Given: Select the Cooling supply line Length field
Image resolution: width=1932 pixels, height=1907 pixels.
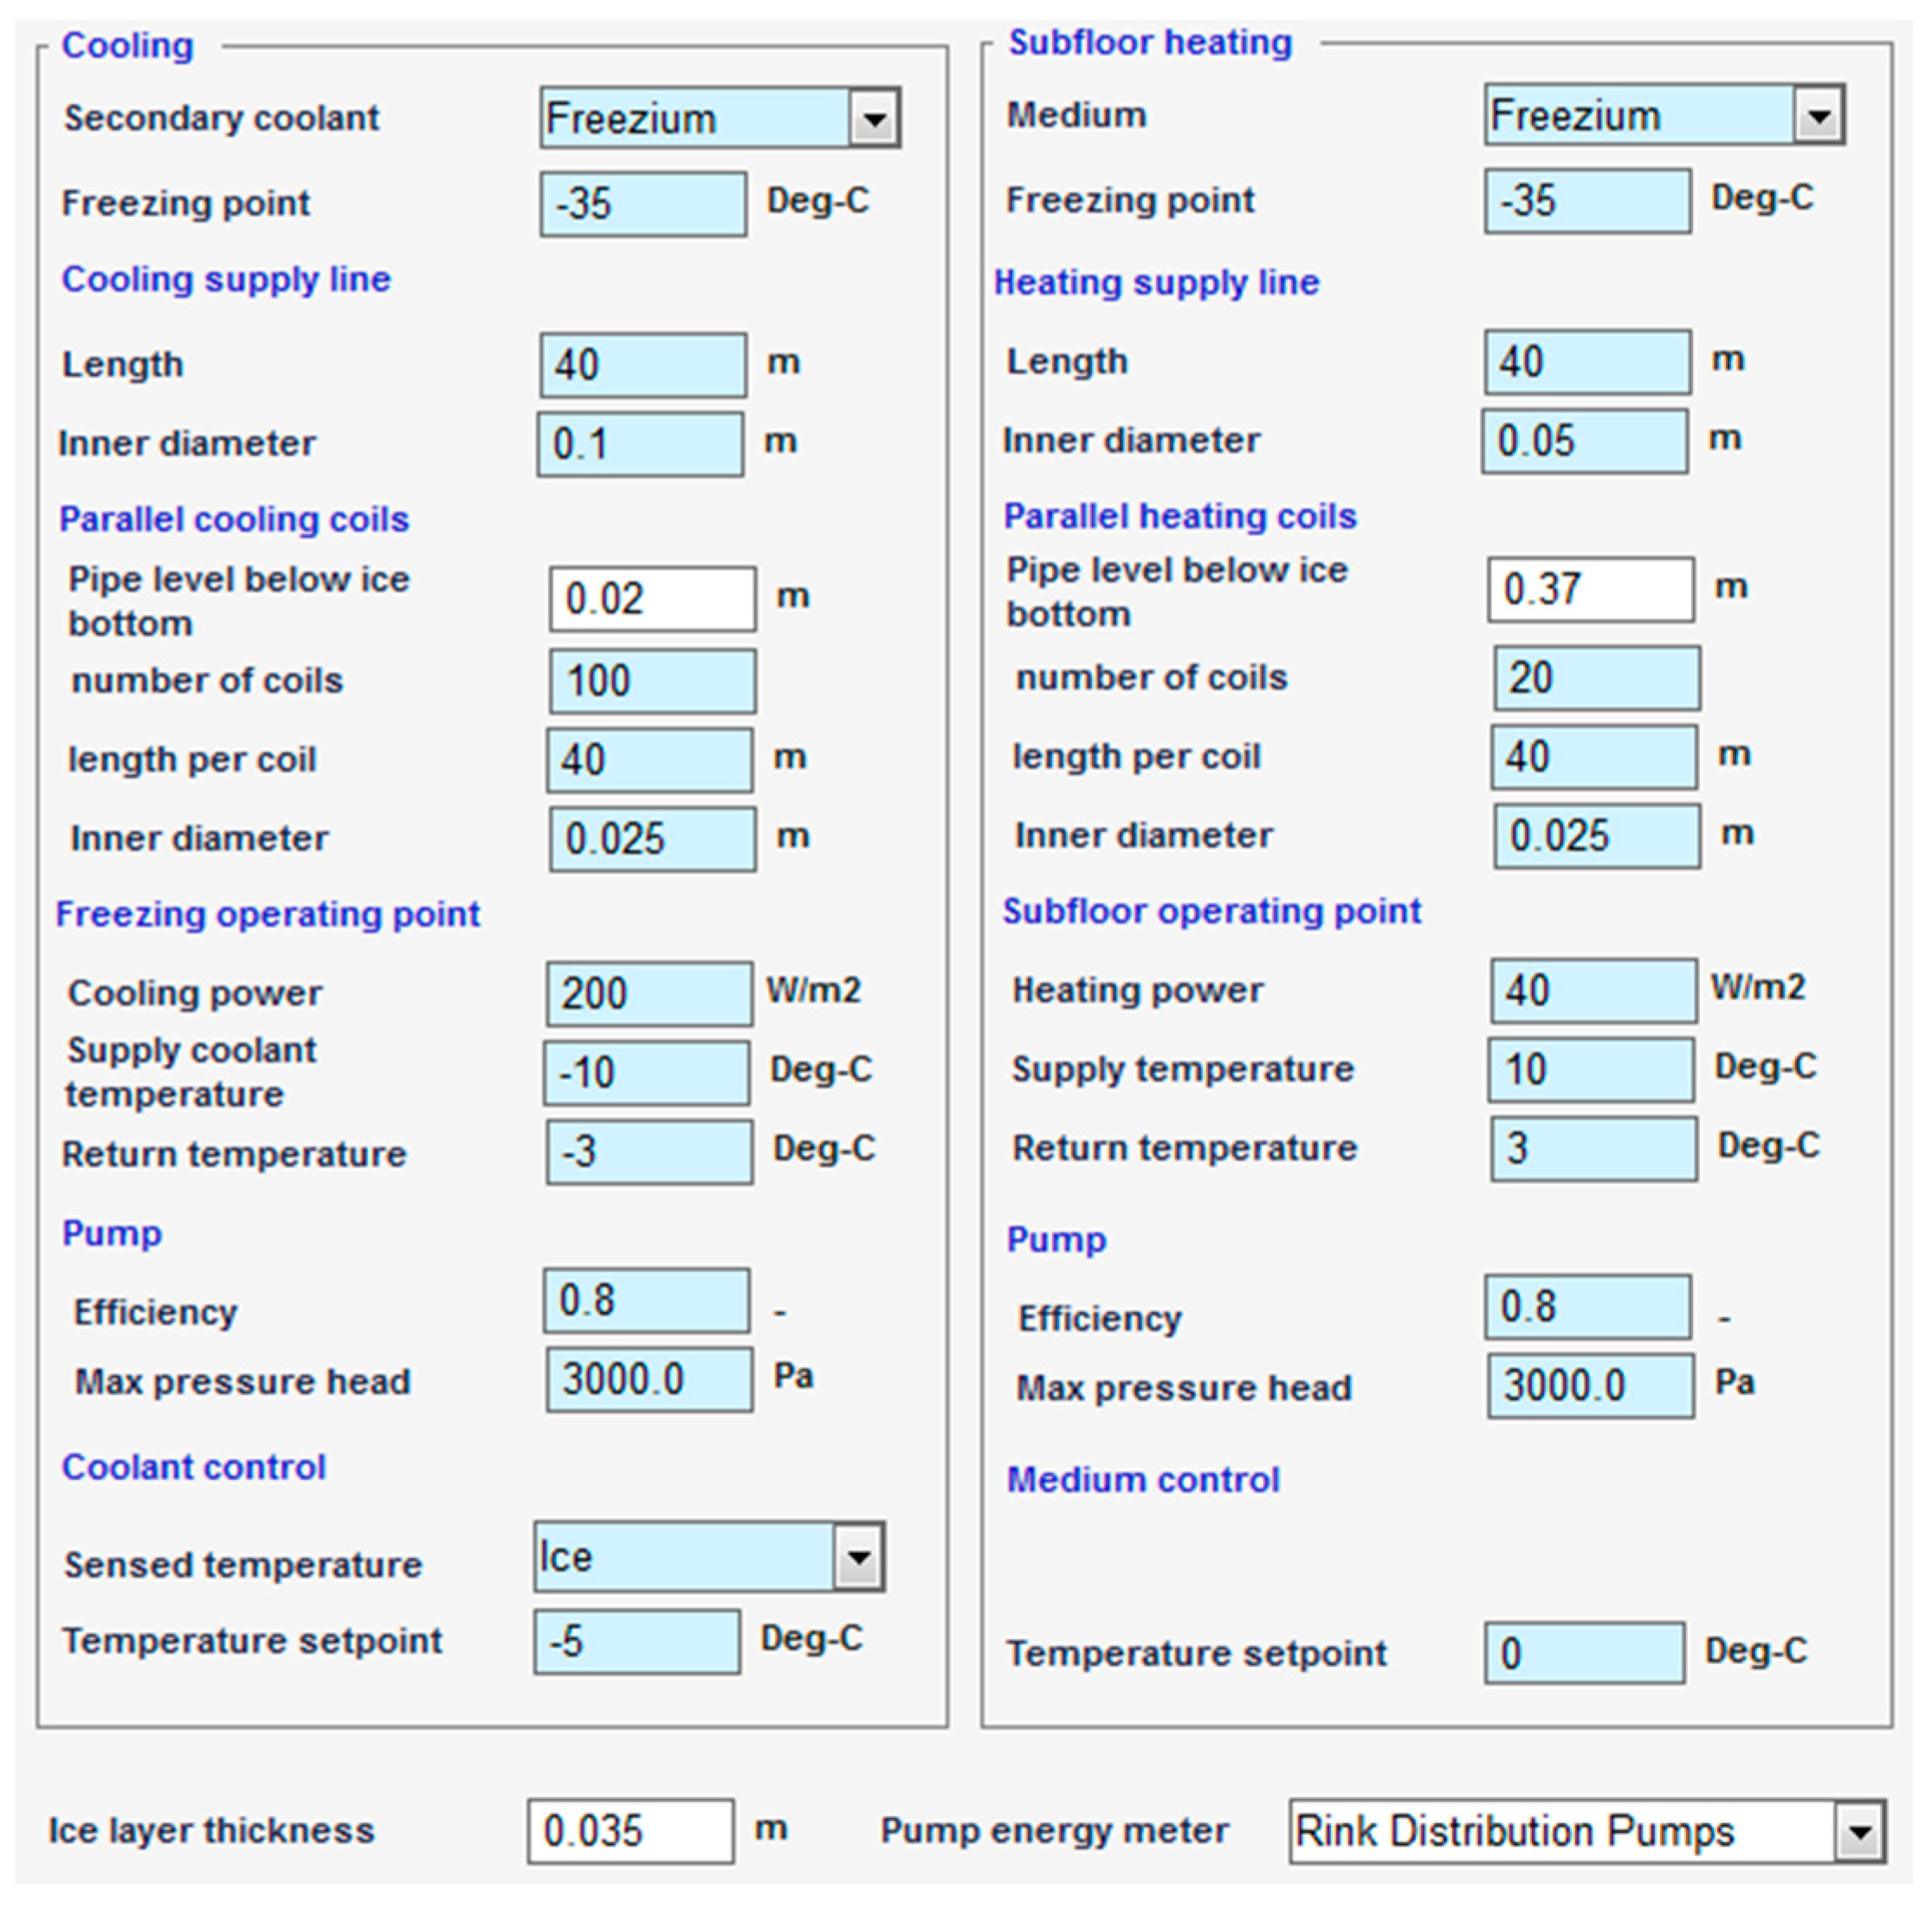Looking at the screenshot, I should (x=643, y=365).
